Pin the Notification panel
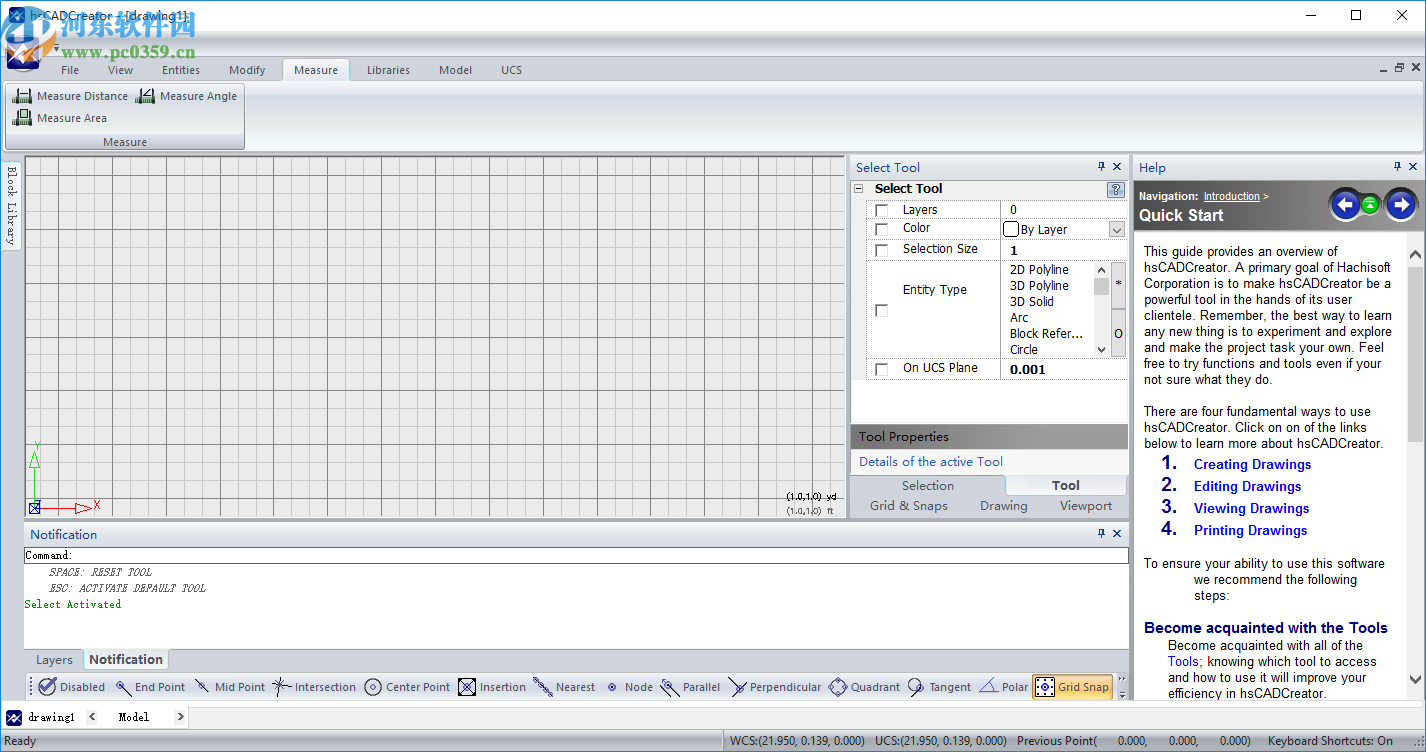 1102,534
